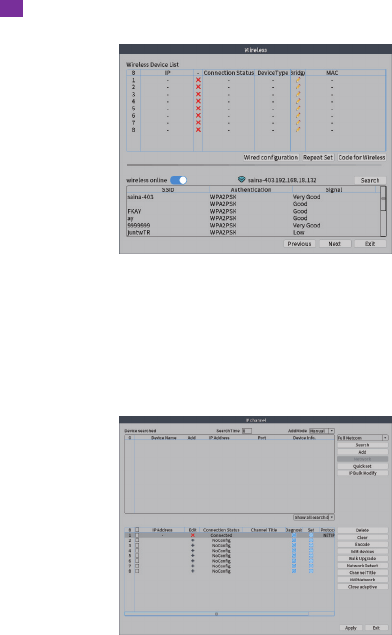Click the red X icon on wireless device 3
The height and width of the screenshot is (635, 392).
pyautogui.click(x=198, y=94)
